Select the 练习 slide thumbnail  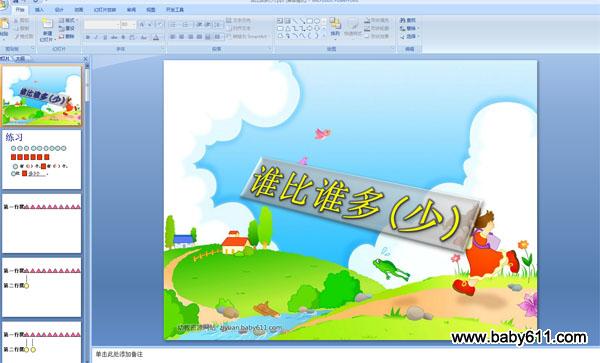pyautogui.click(x=42, y=159)
